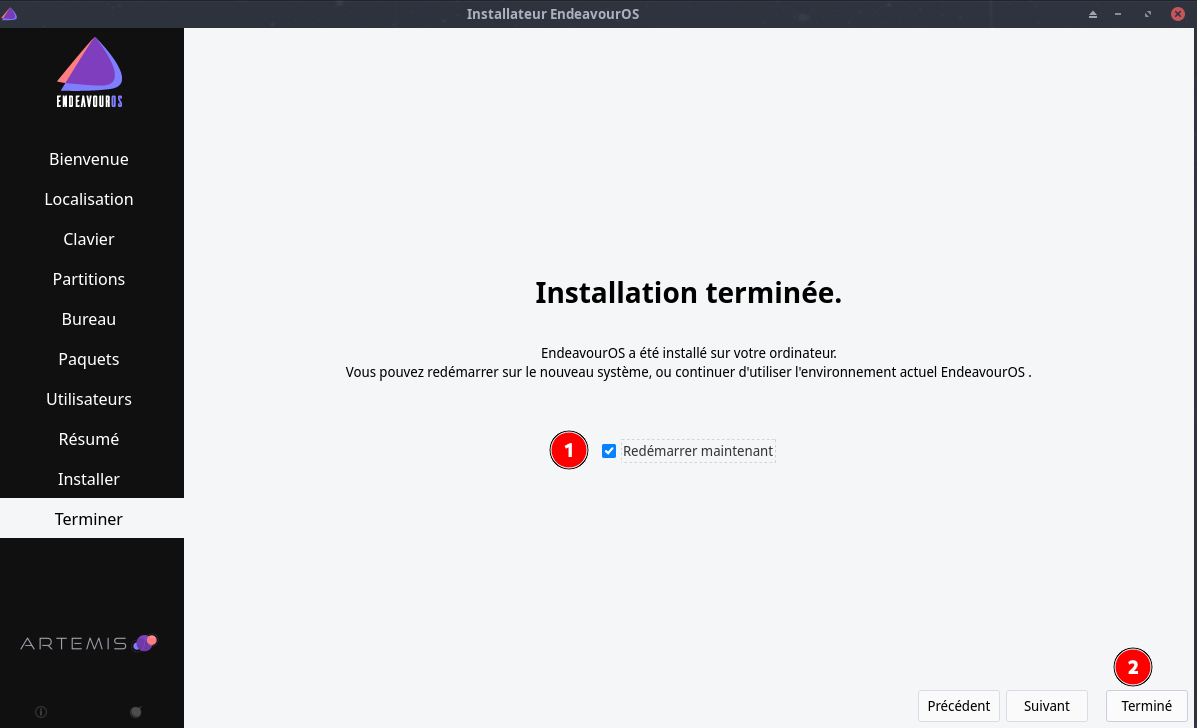Viewport: 1197px width, 728px height.
Task: Select the Installer step in the sidebar
Action: point(89,479)
